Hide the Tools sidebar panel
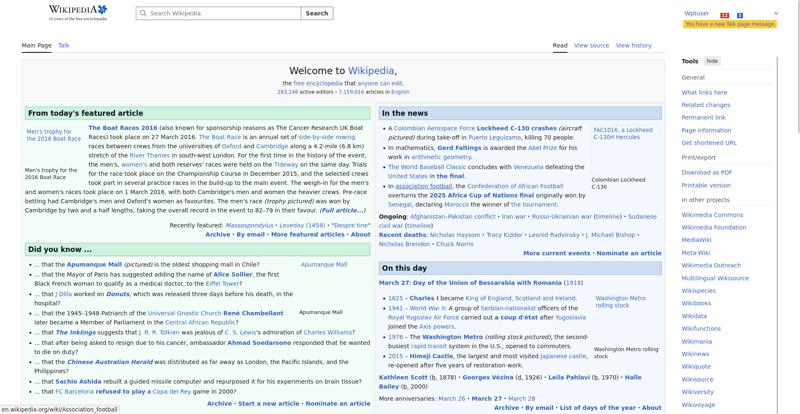The height and width of the screenshot is (414, 800). click(712, 61)
